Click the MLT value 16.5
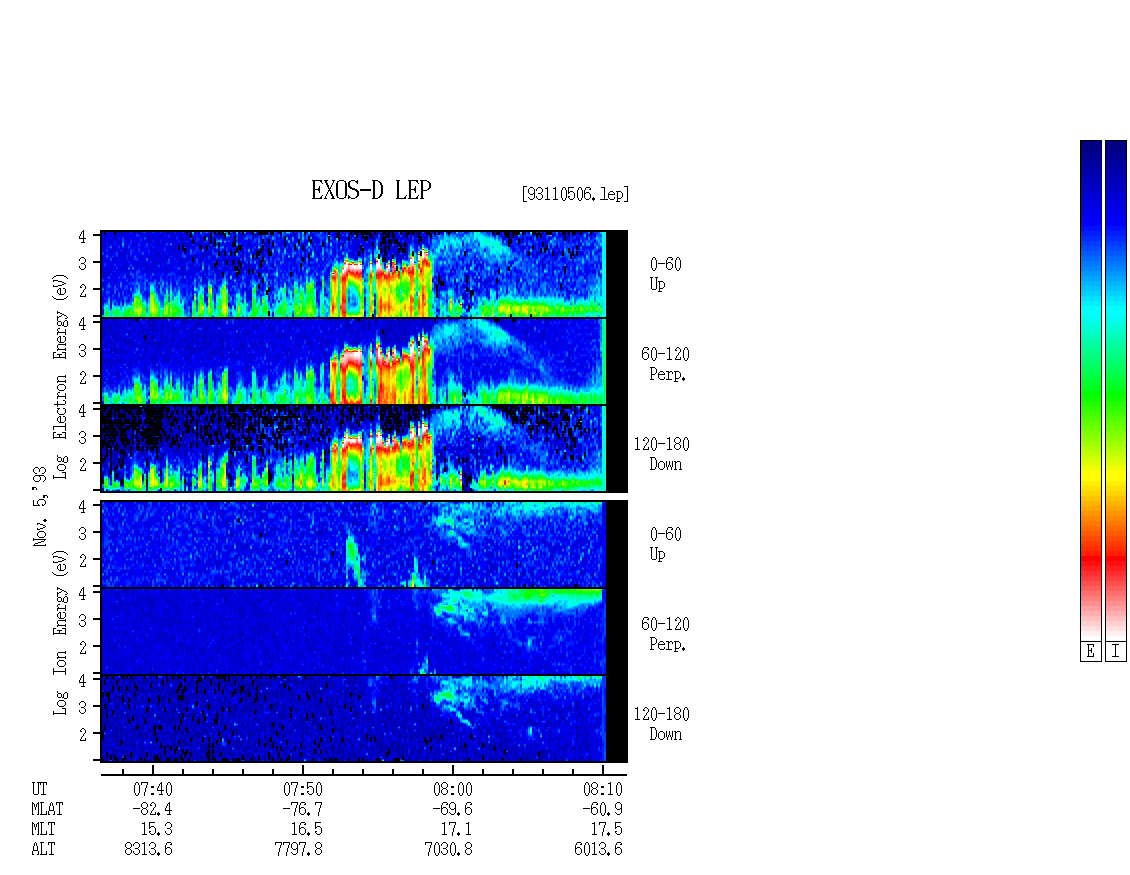 306,830
